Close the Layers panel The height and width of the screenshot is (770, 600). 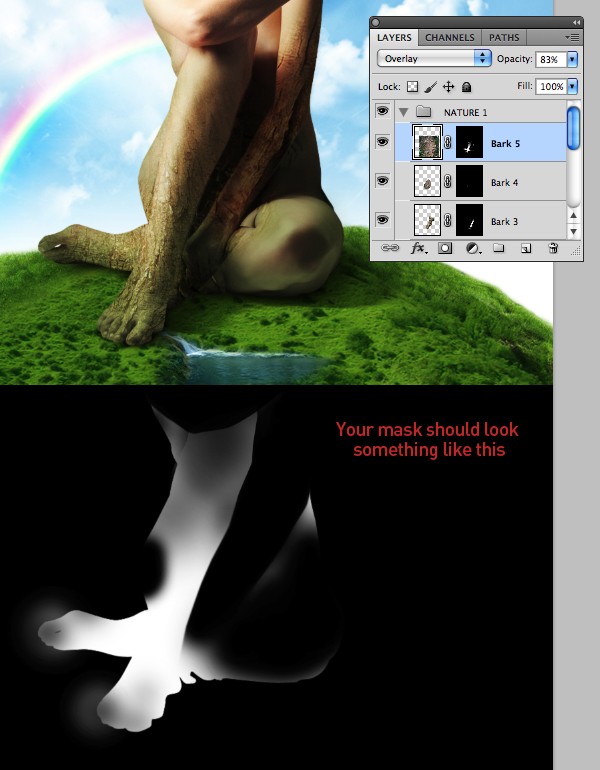coord(376,22)
